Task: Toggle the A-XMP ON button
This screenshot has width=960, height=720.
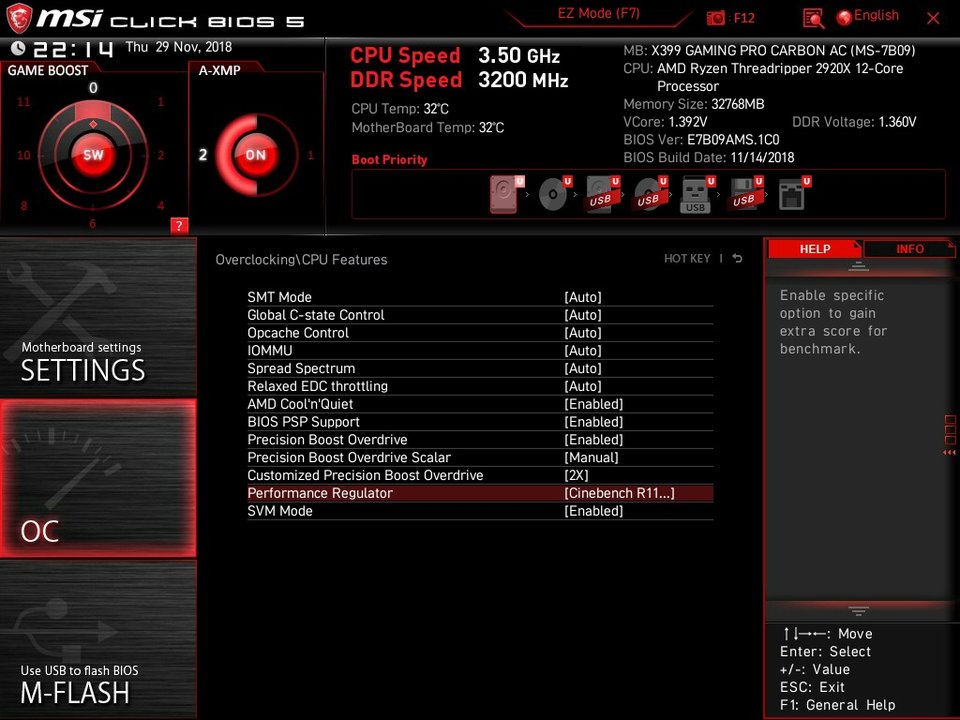Action: [256, 155]
